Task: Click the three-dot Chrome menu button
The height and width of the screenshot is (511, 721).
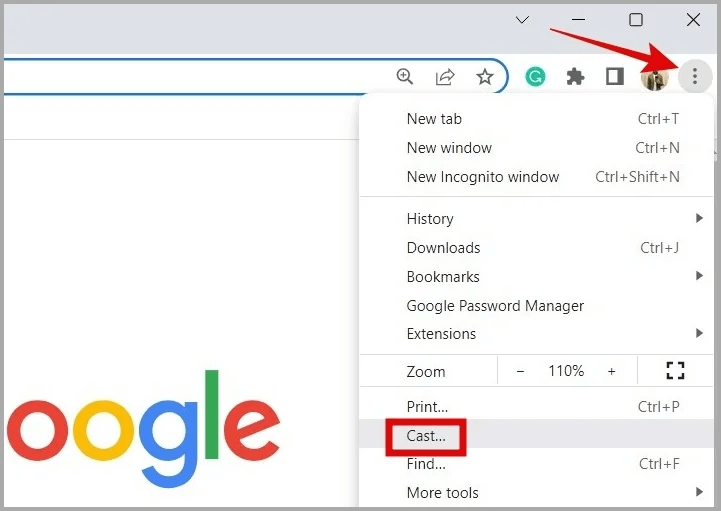Action: (695, 76)
